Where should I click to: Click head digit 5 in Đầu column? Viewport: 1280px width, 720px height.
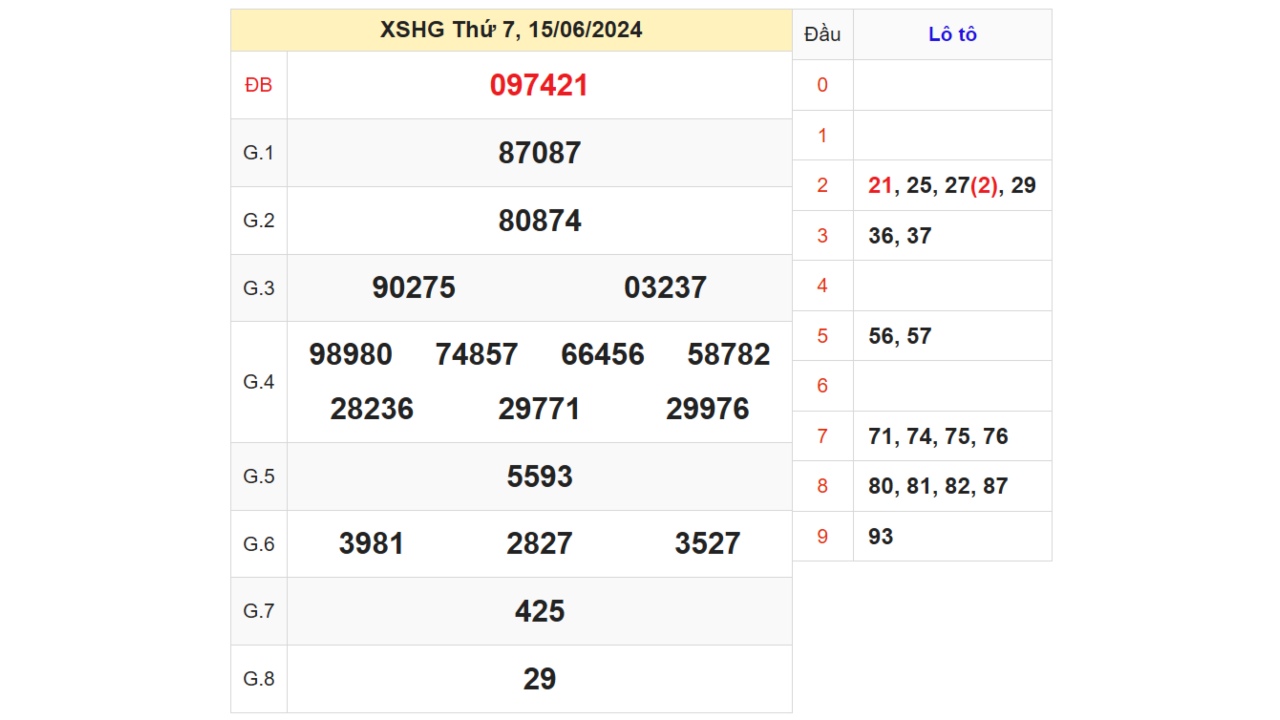[x=822, y=336]
